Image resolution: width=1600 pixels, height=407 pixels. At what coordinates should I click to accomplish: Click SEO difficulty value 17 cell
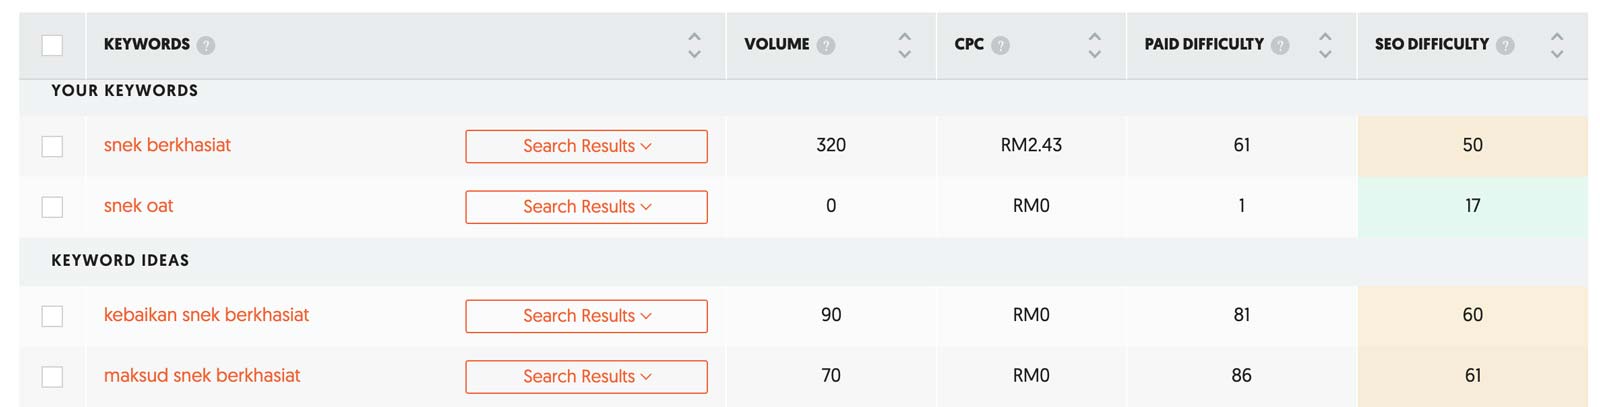1472,207
